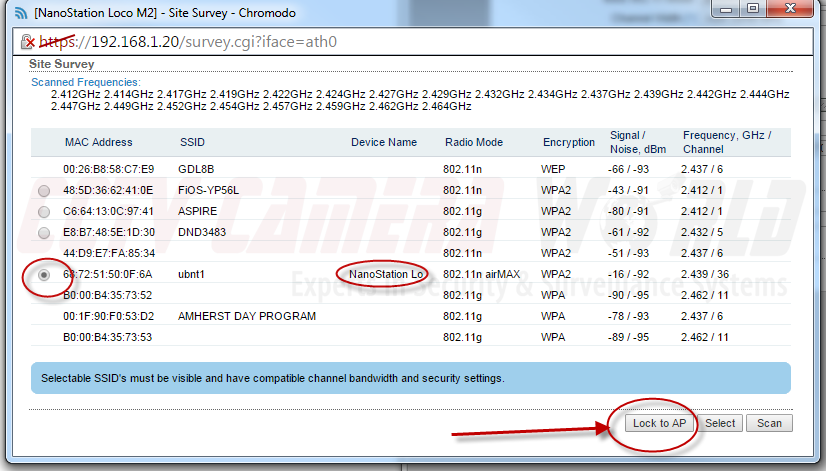
Task: Pick the DND3483 network radio button
Action: [44, 232]
